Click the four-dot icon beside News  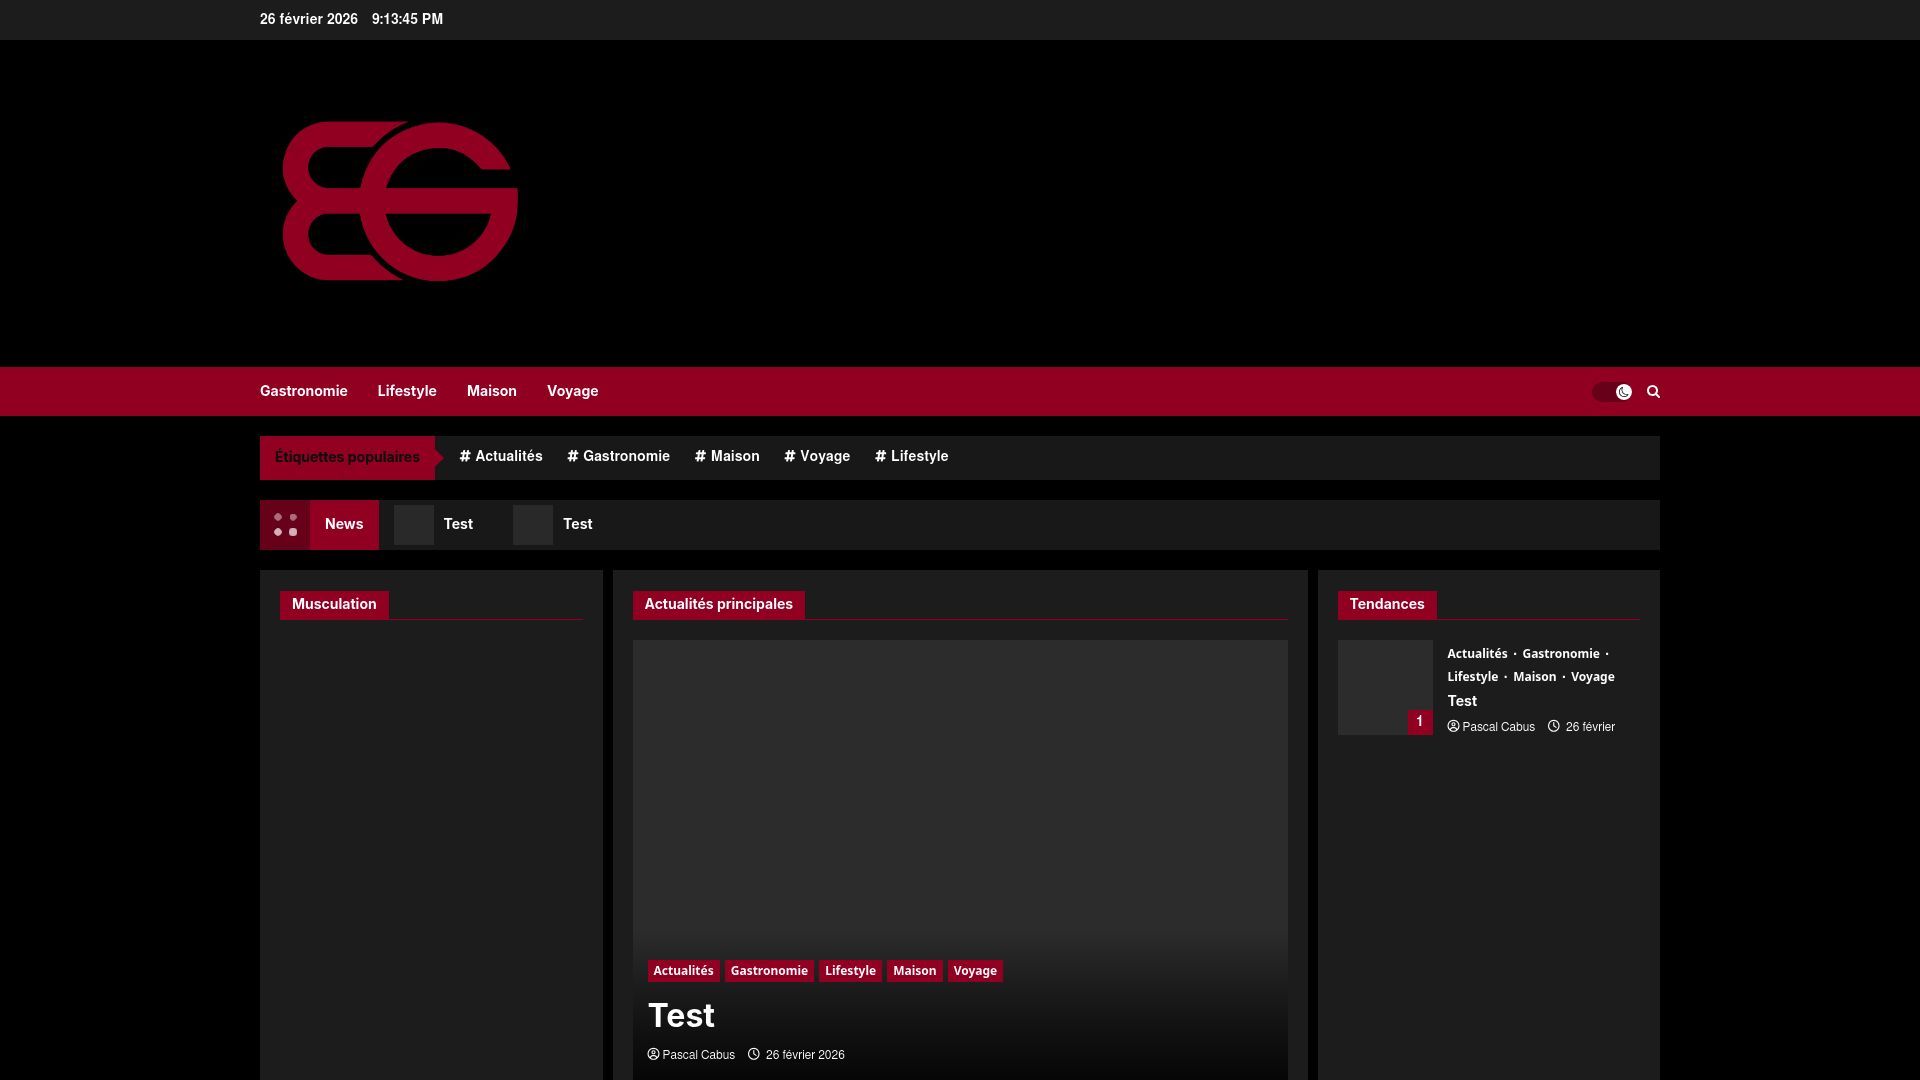pyautogui.click(x=285, y=525)
